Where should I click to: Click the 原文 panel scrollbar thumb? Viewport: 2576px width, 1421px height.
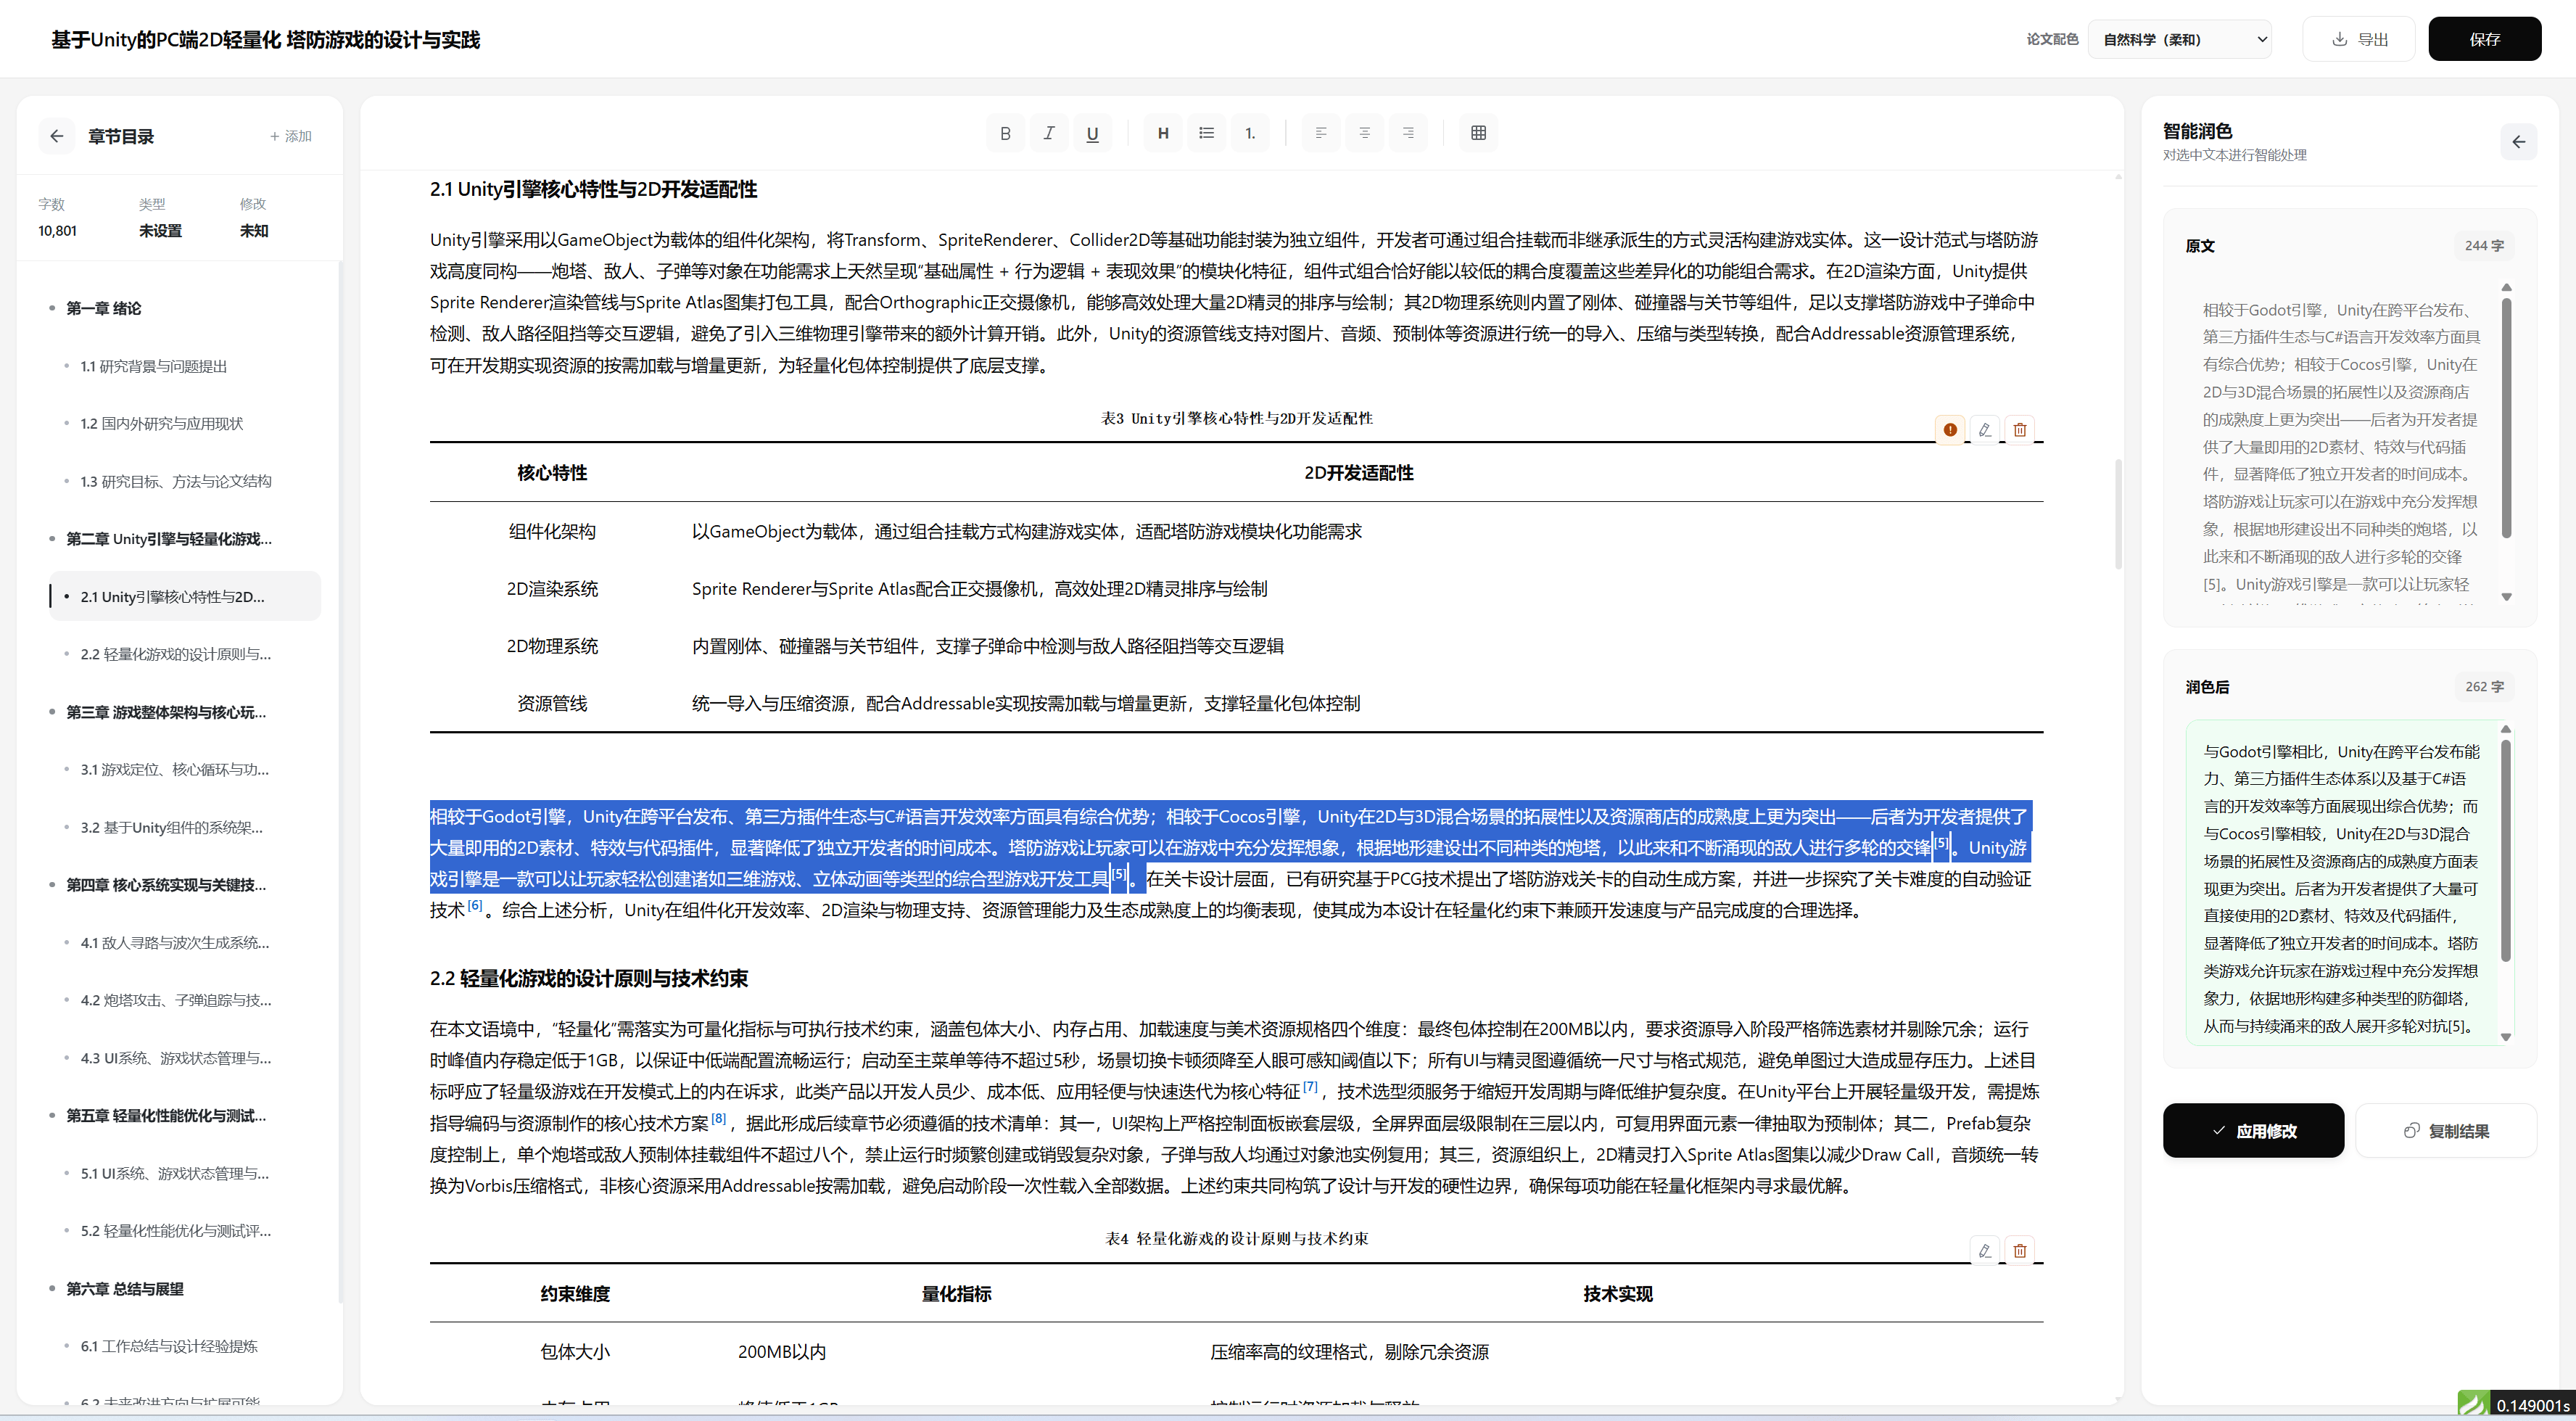pyautogui.click(x=2507, y=418)
